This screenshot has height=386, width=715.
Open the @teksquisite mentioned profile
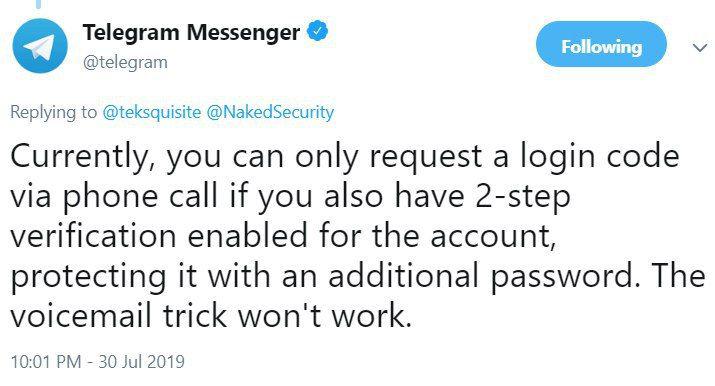click(x=152, y=112)
